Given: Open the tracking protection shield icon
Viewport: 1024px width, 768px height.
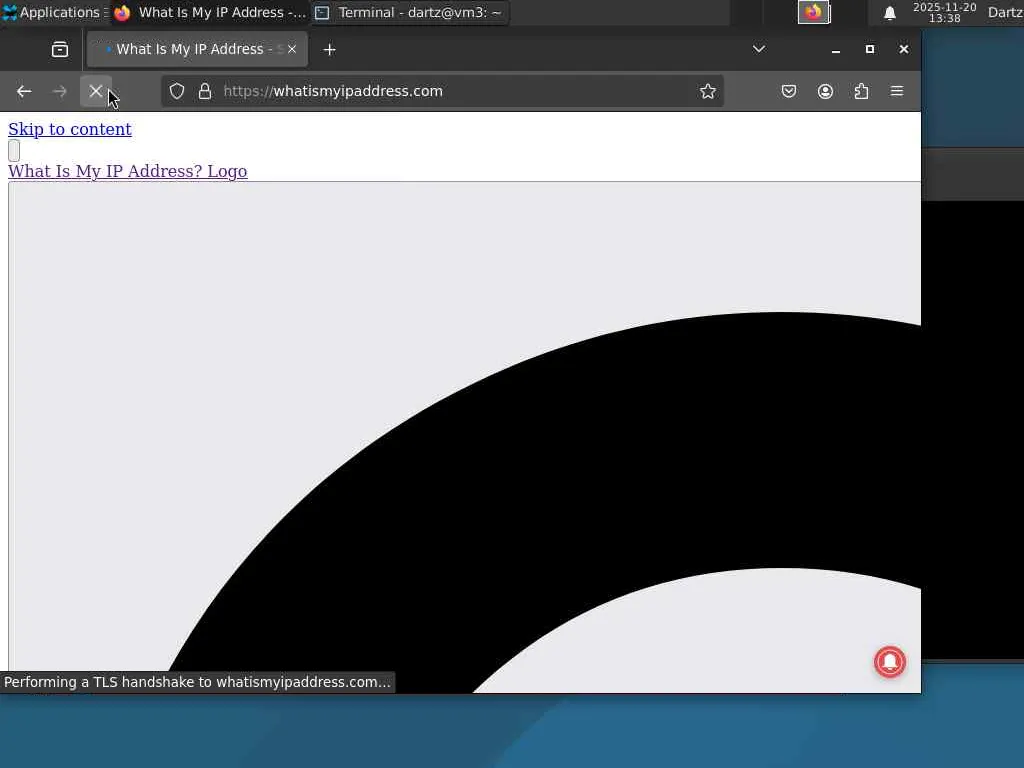Looking at the screenshot, I should pyautogui.click(x=177, y=91).
